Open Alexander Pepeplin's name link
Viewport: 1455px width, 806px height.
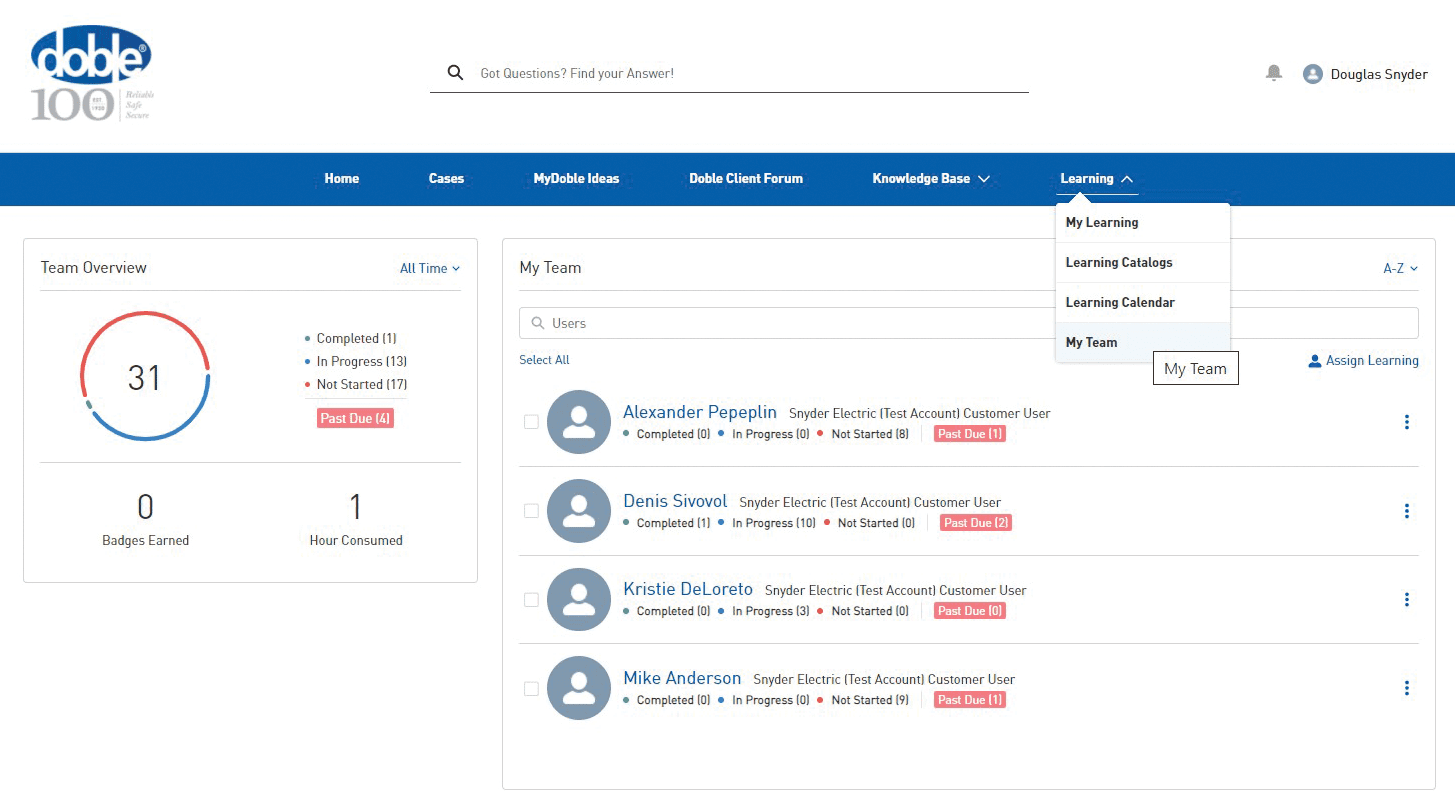[700, 412]
